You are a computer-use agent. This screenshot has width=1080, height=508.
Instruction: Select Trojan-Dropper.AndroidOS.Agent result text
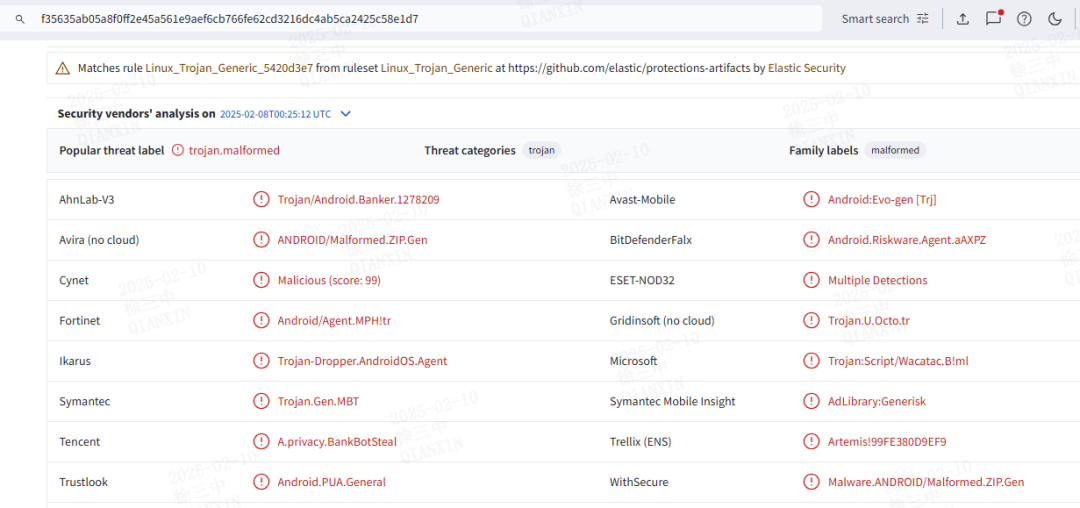point(362,361)
